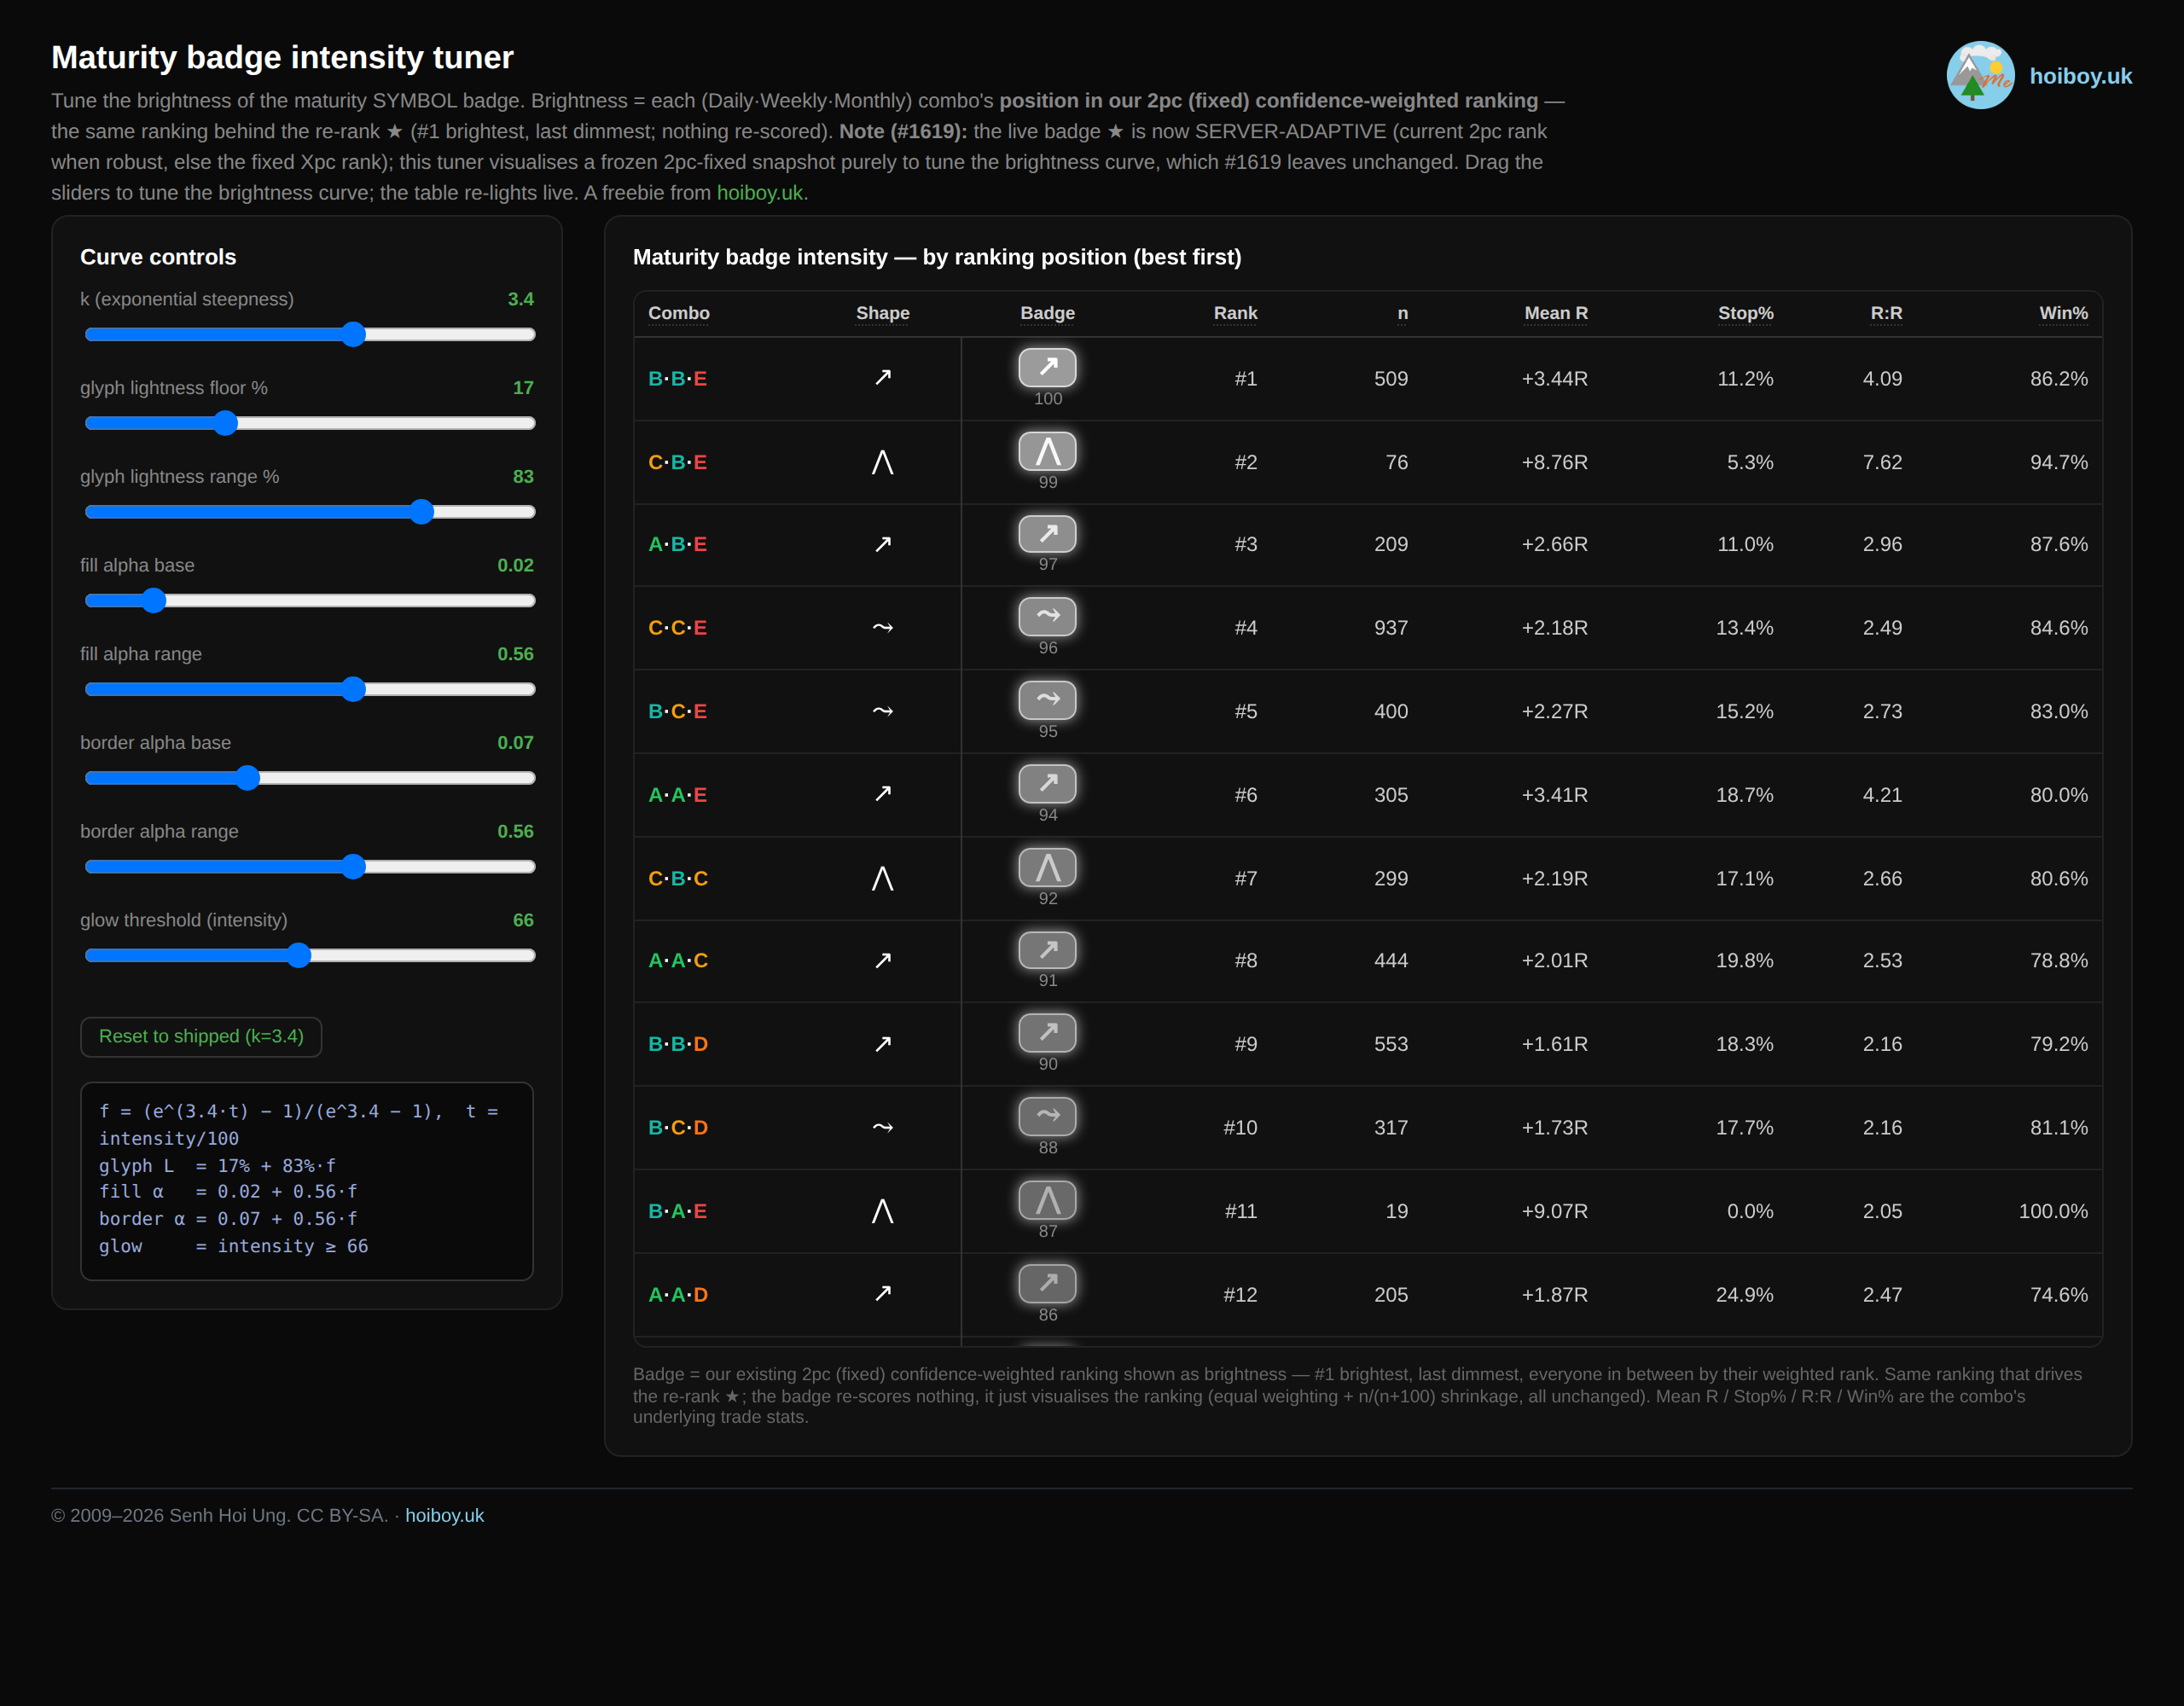Click the B·B·D badge icon showing 90
The image size is (2184, 1706).
point(1047,1033)
